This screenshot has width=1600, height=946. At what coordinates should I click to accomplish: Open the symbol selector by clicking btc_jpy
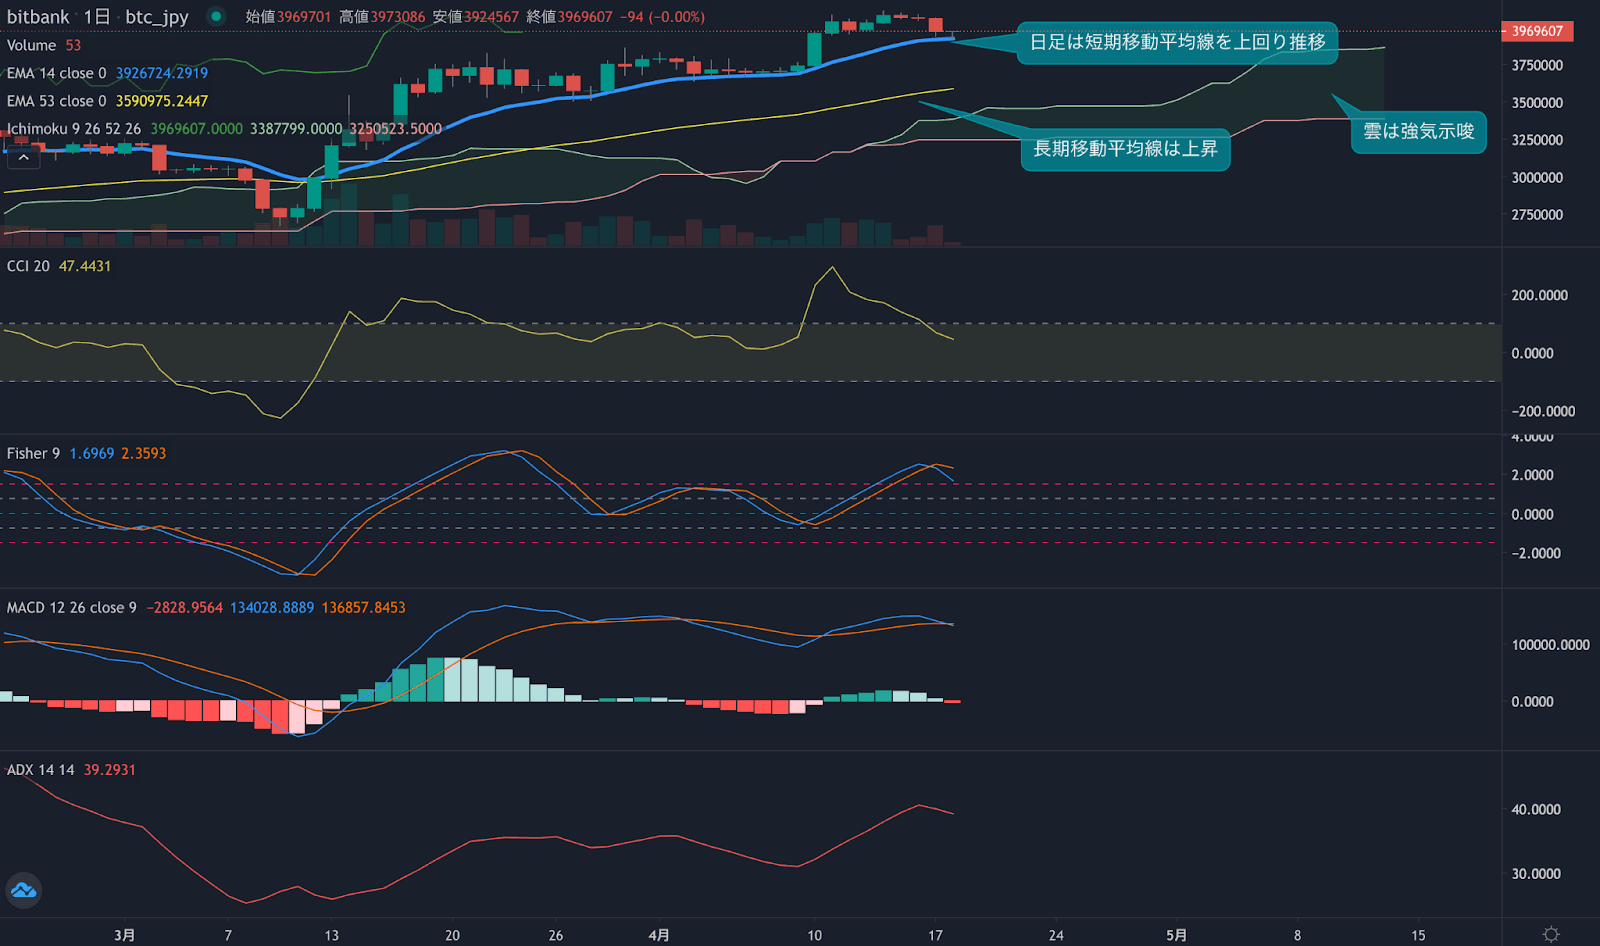click(x=157, y=16)
